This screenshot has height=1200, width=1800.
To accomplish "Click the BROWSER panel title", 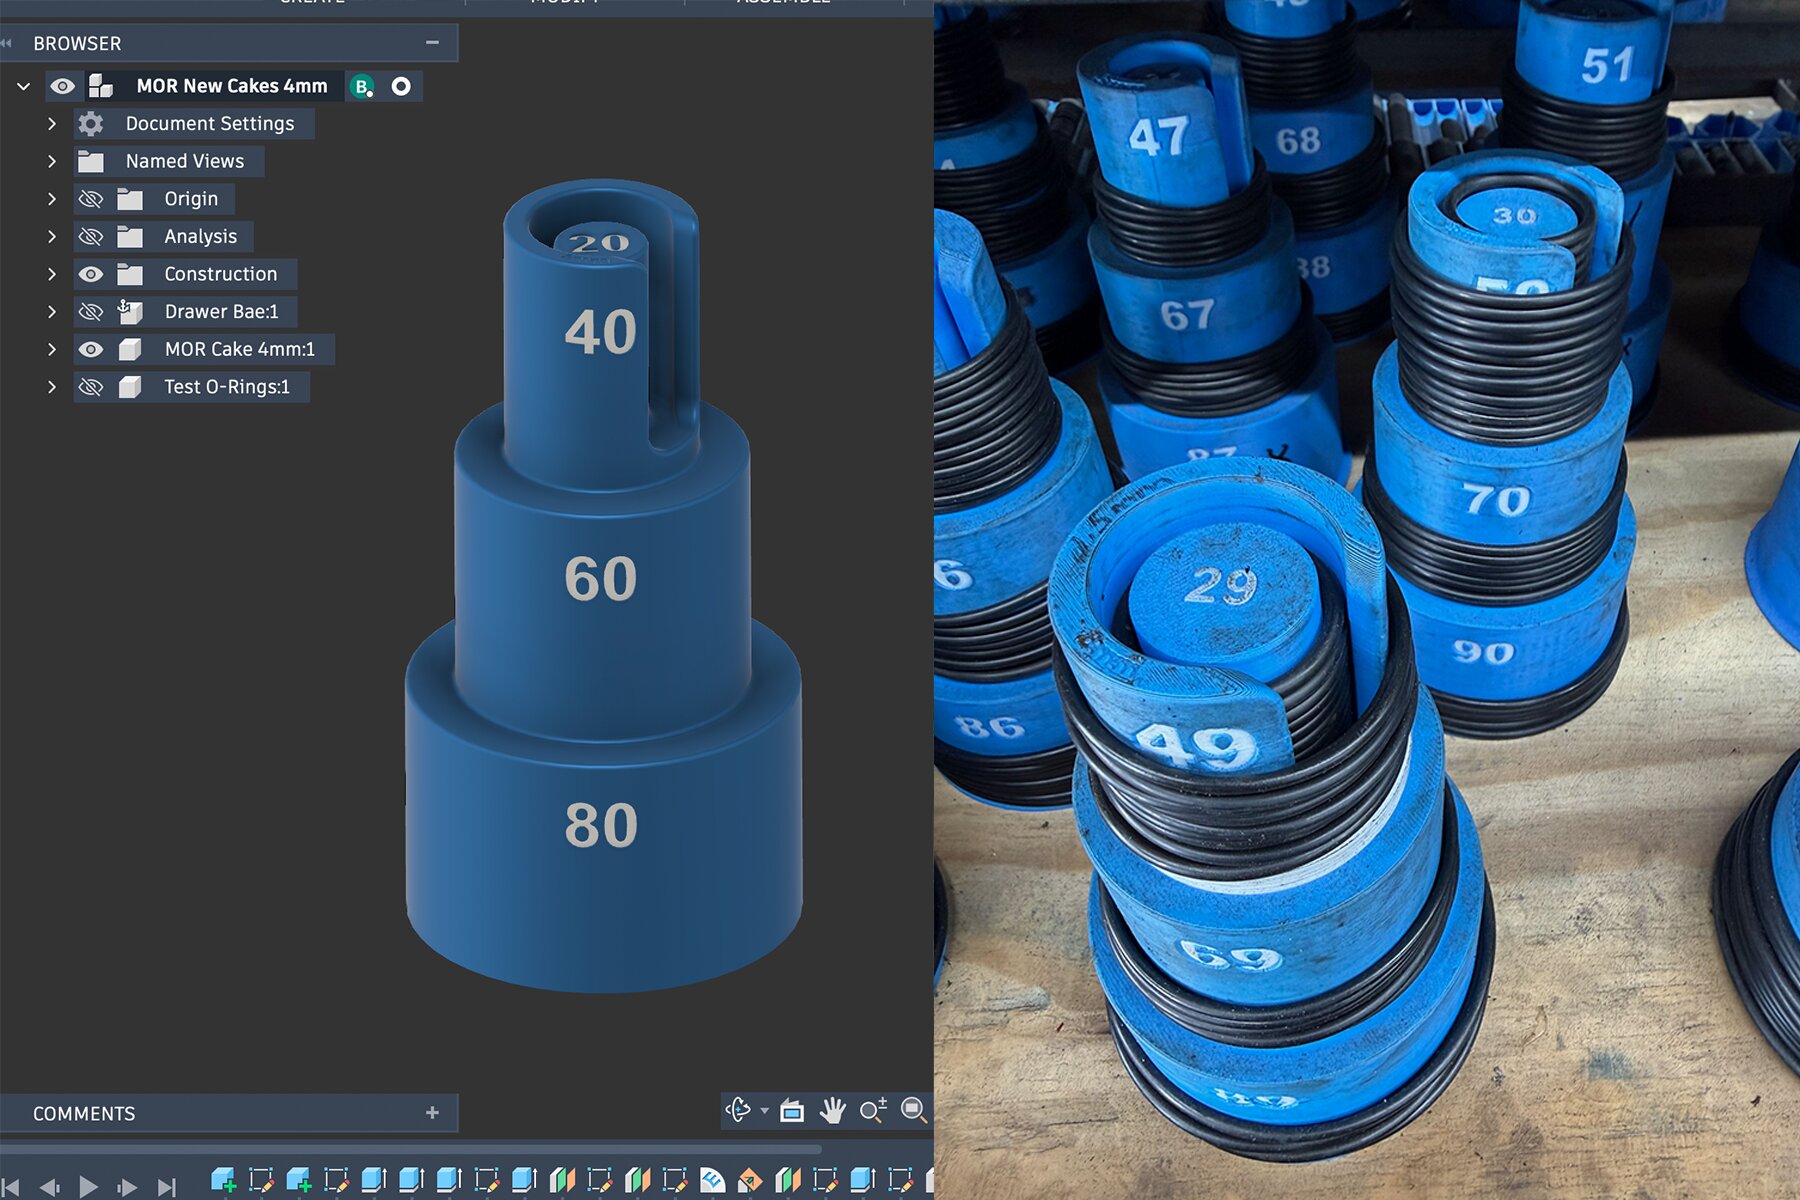I will click(77, 43).
